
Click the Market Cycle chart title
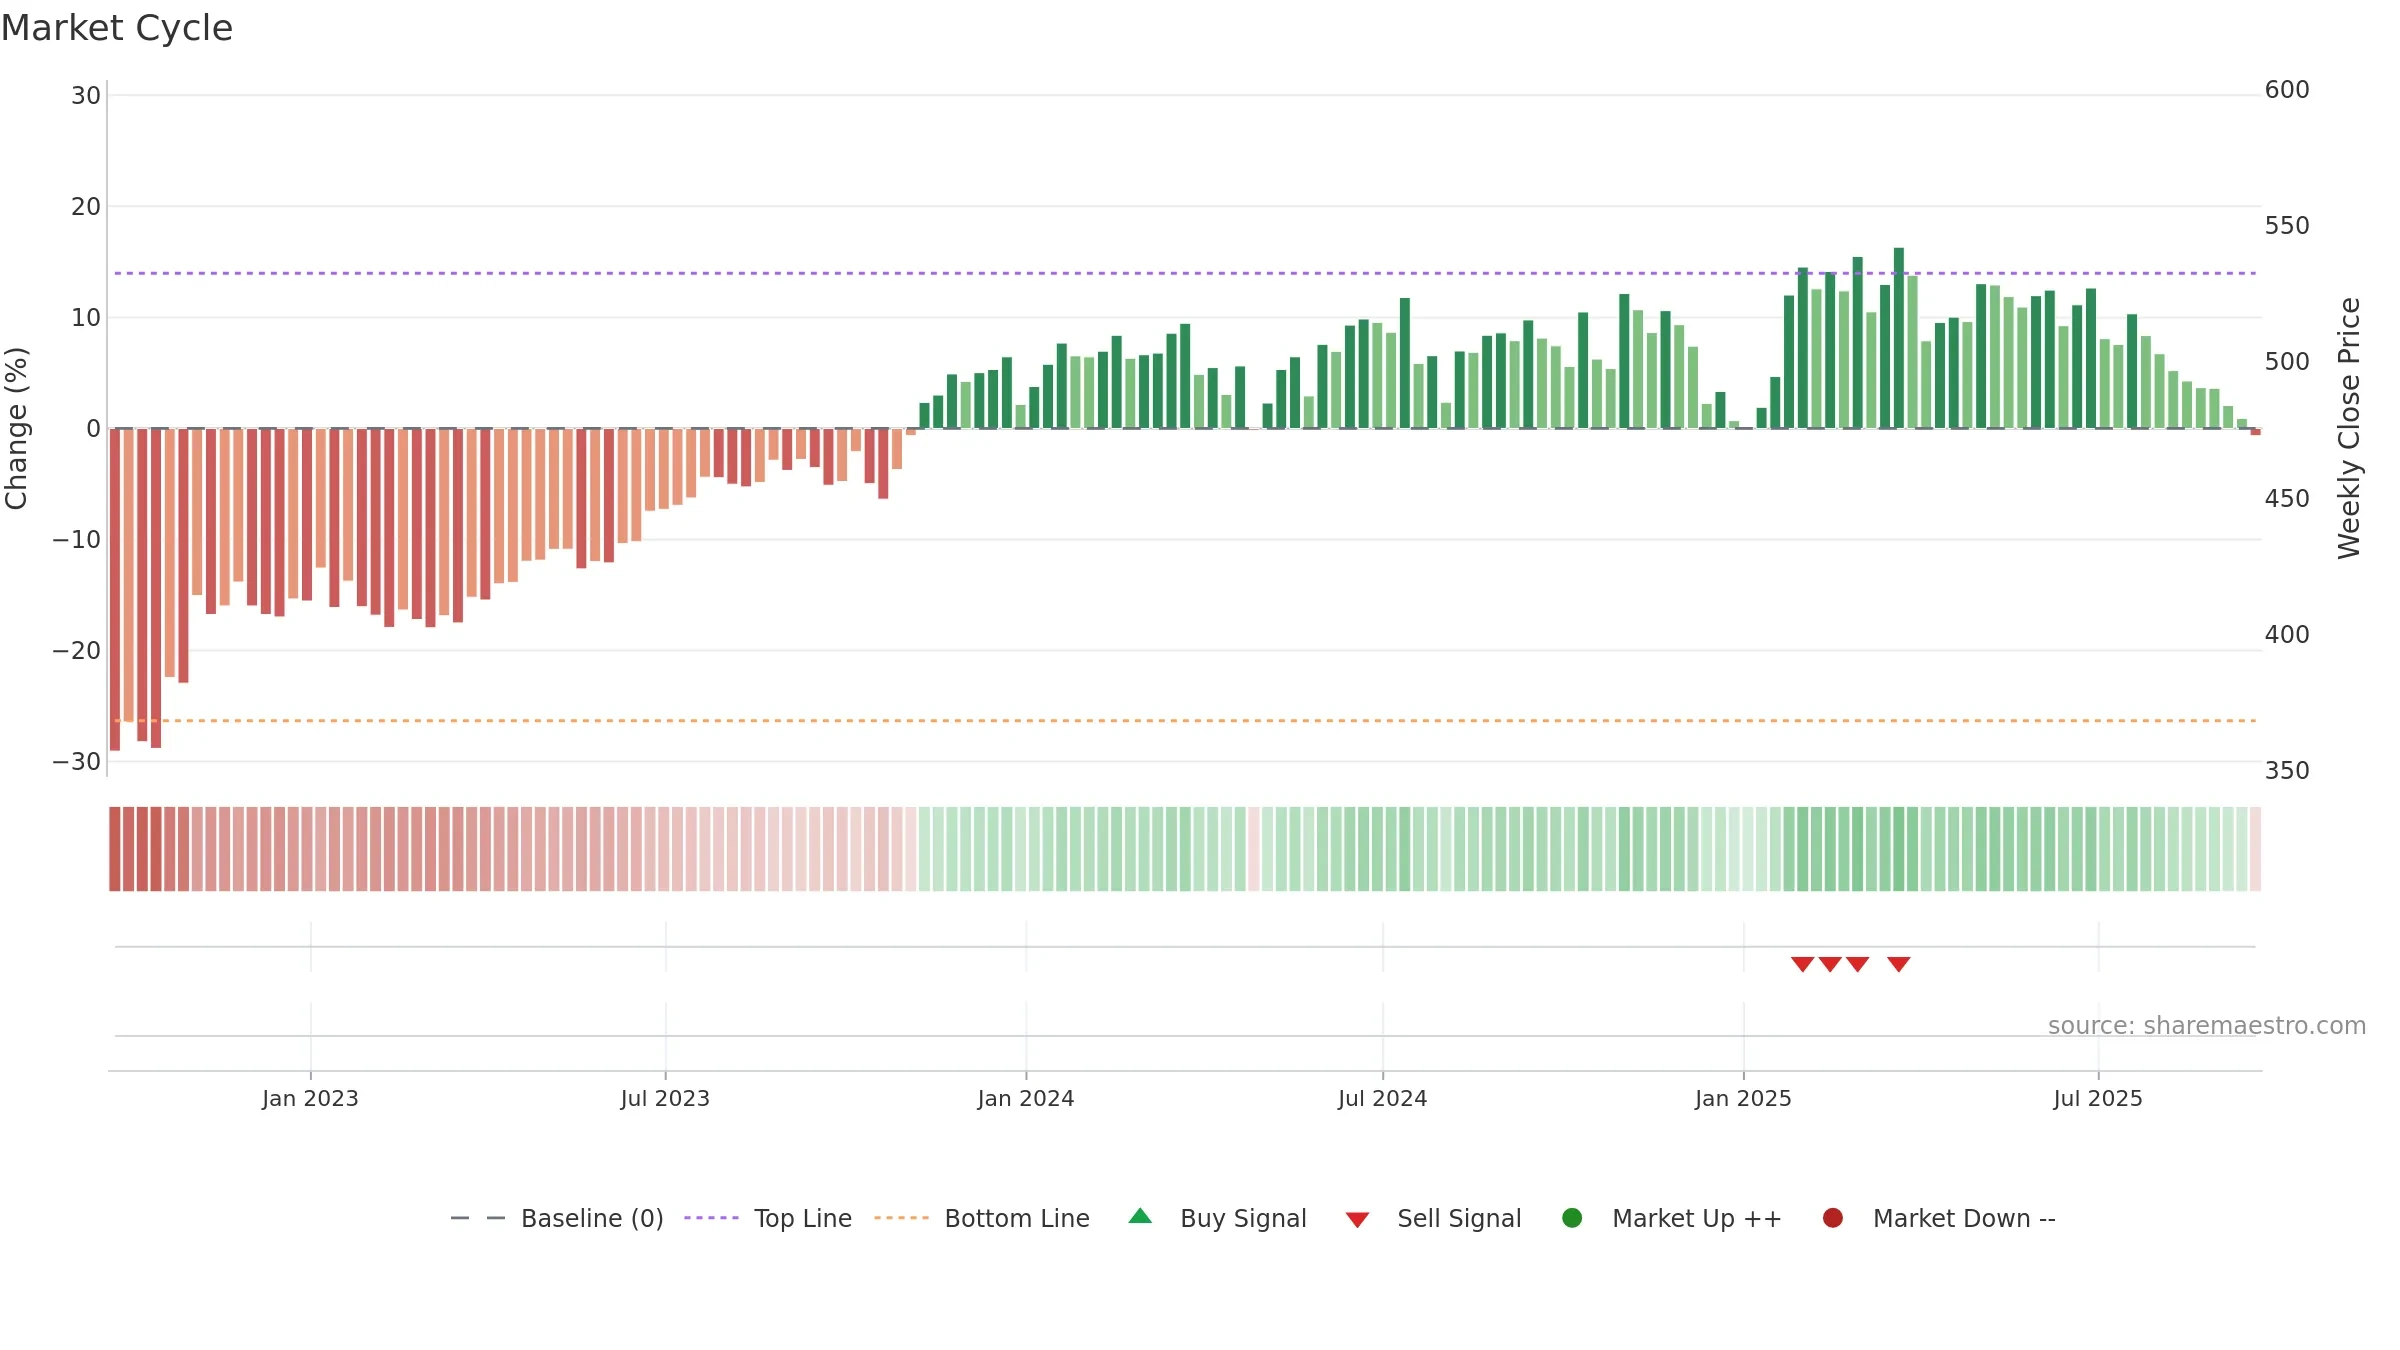(117, 28)
